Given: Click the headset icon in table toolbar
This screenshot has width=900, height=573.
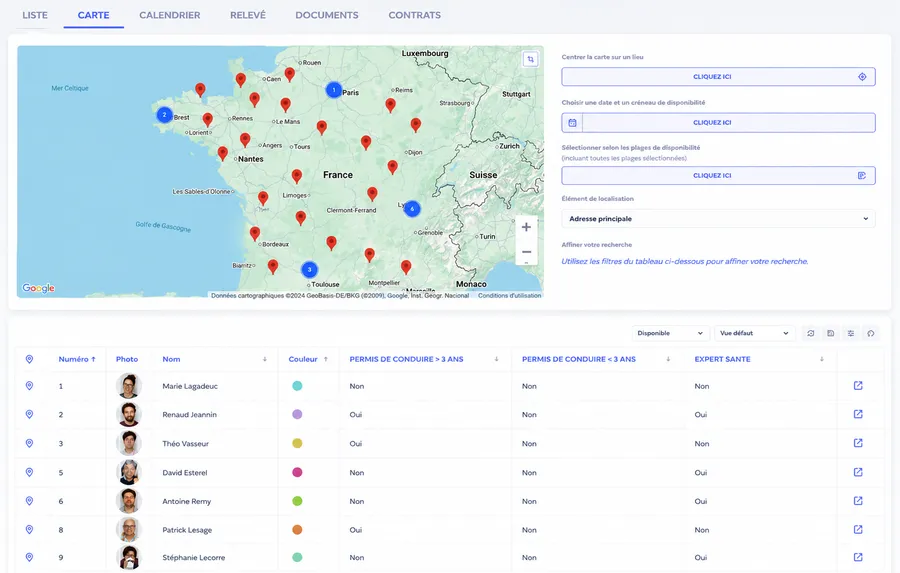Looking at the screenshot, I should (871, 333).
